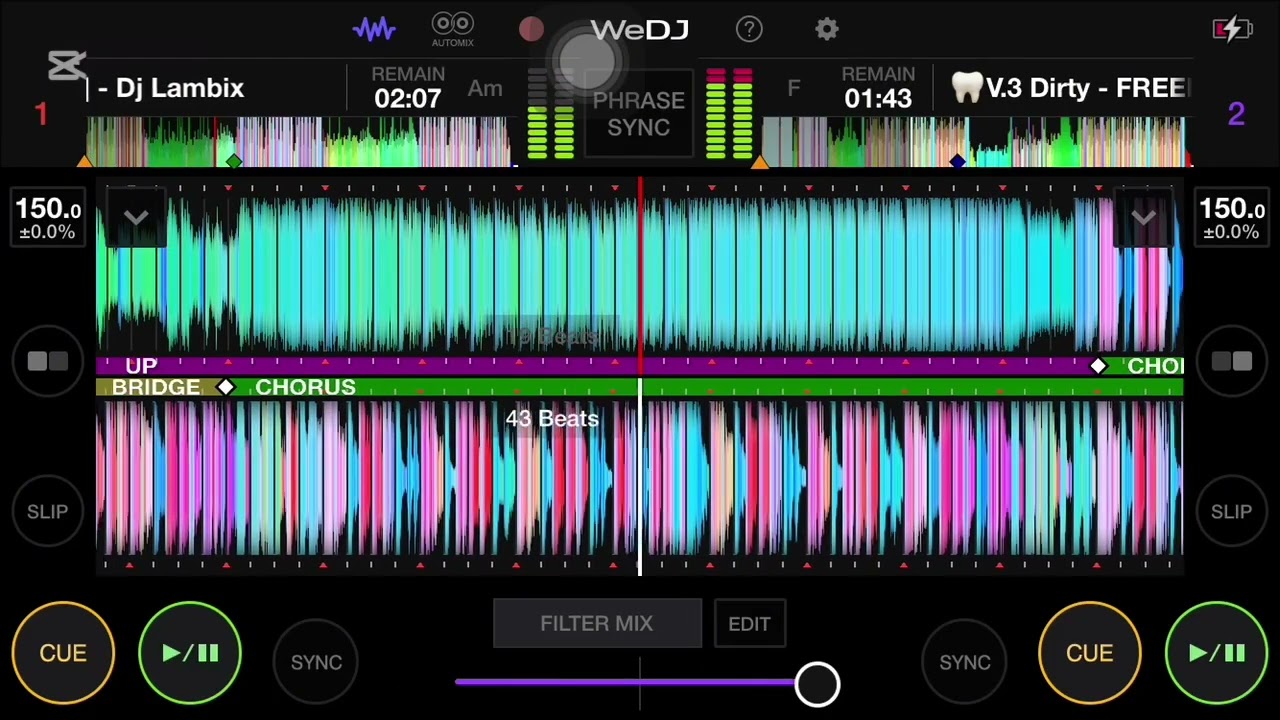
Task: Select orange cue triangle on deck 2 overview
Action: [x=760, y=160]
